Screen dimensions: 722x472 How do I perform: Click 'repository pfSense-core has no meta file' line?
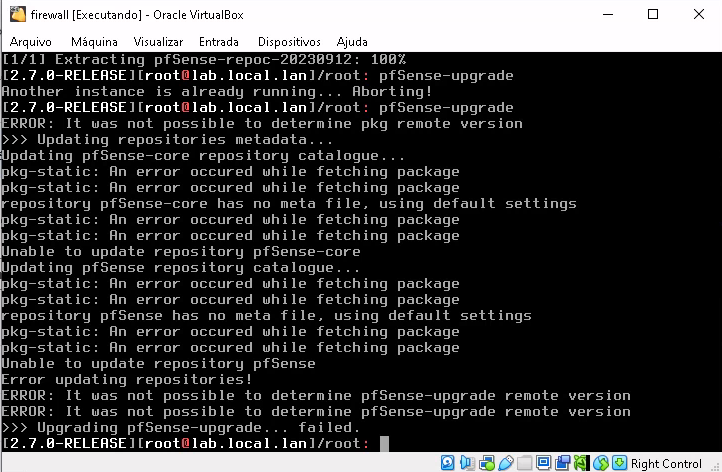(289, 204)
